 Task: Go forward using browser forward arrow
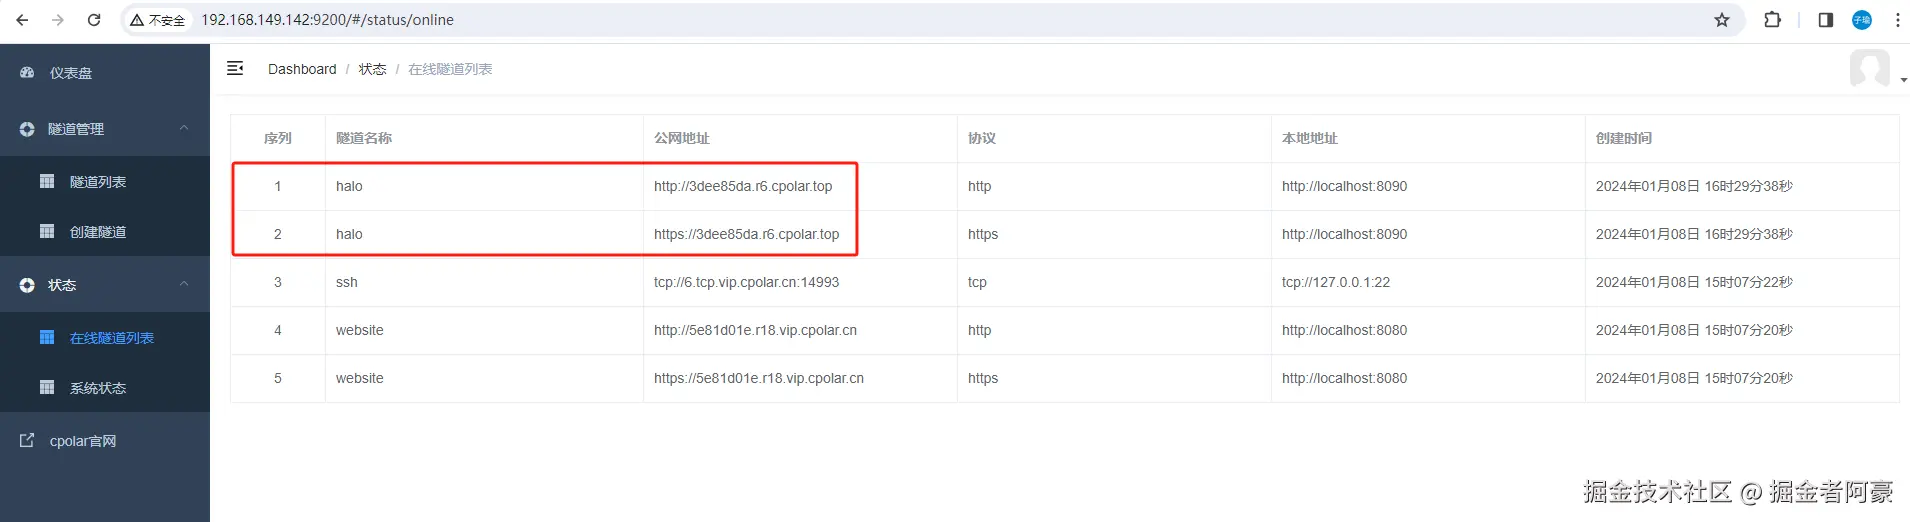[58, 20]
